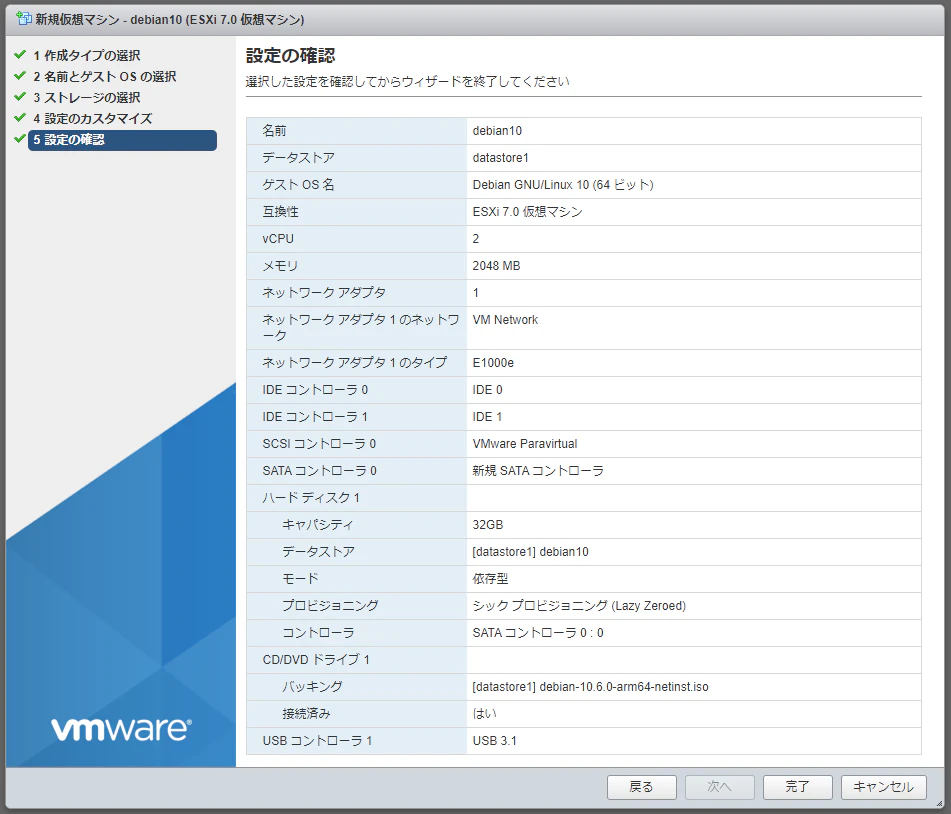Click the [datastore1] debian10 value
Viewport: 951px width, 814px height.
coord(531,552)
